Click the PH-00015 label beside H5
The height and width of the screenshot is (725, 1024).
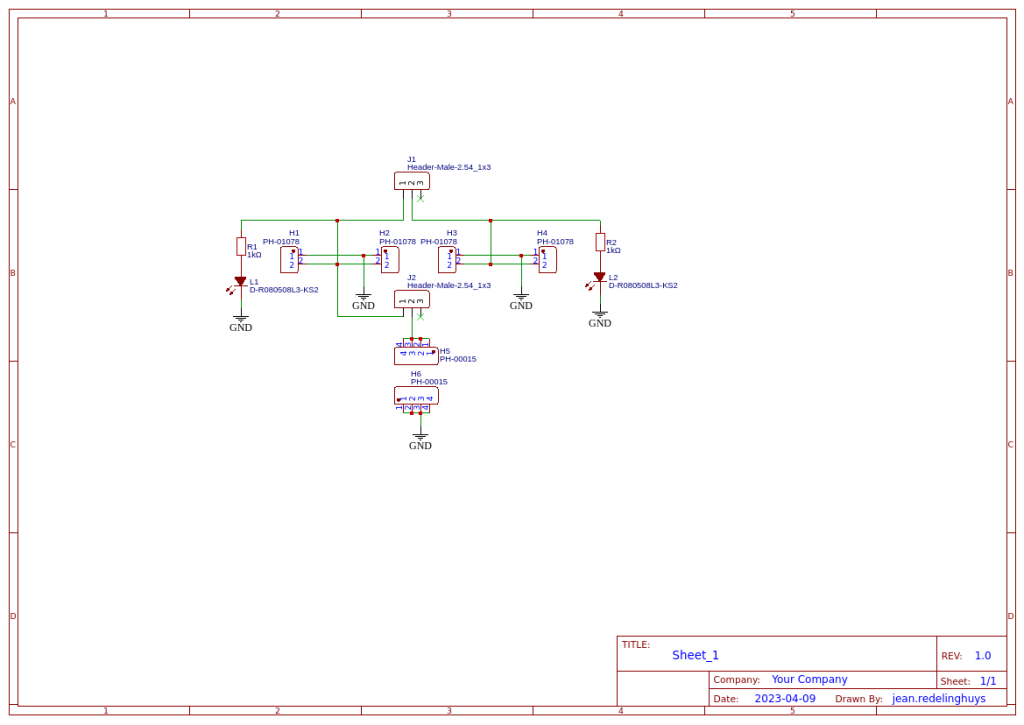(458, 359)
